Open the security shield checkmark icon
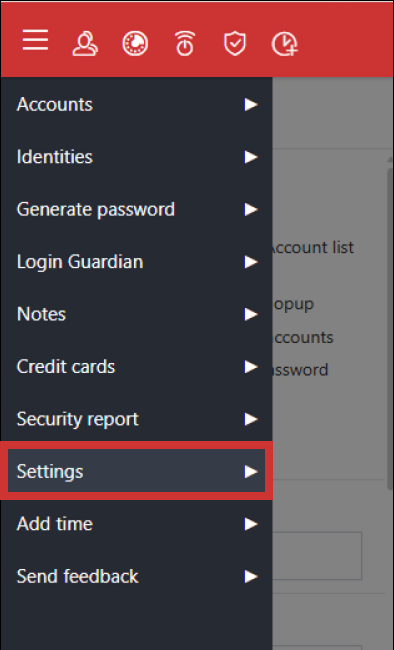Screen dimensions: 394x650 tap(235, 44)
